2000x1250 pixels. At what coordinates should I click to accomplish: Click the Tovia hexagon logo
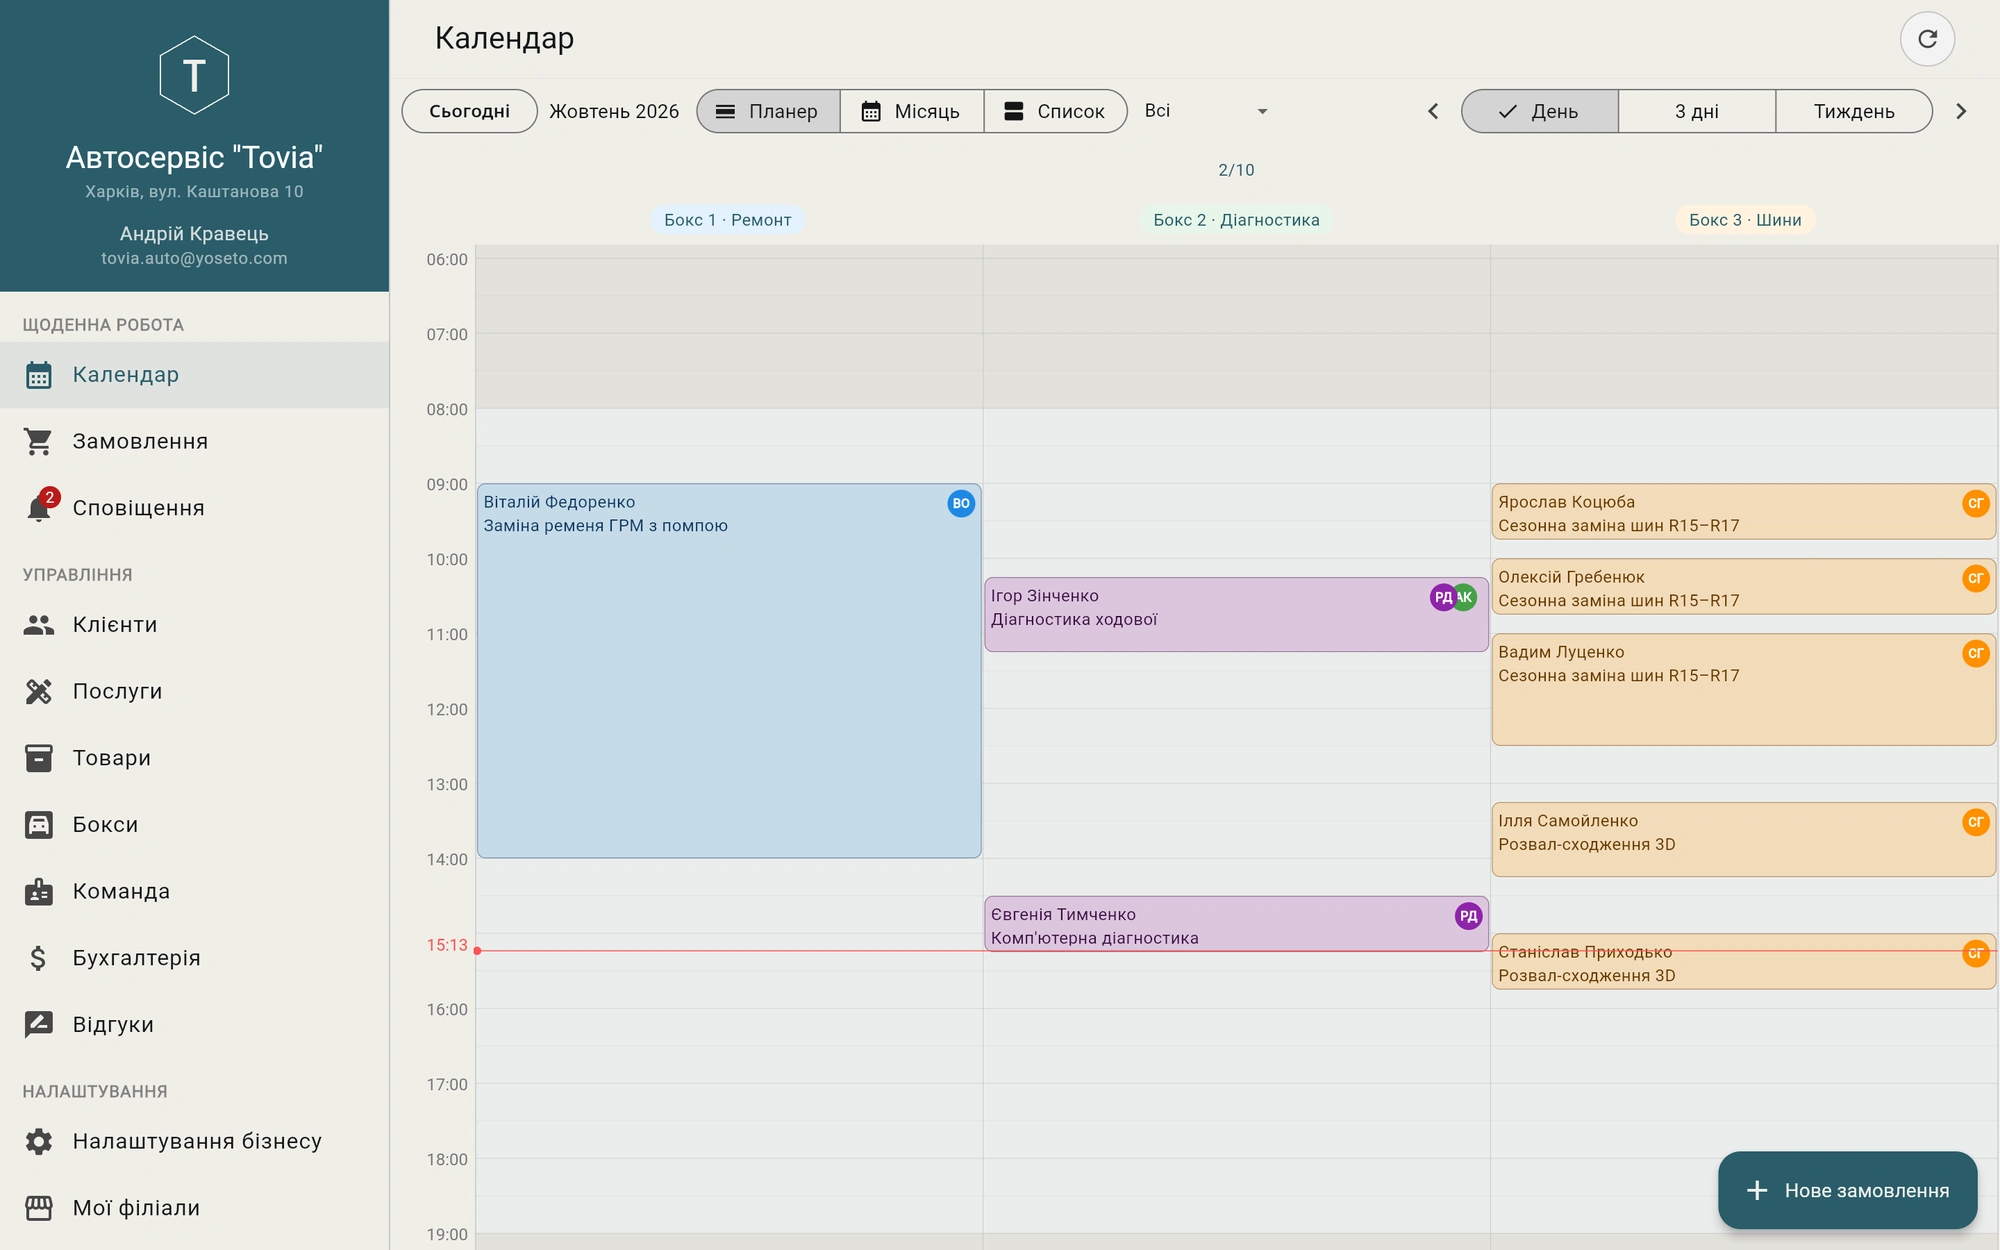click(194, 75)
